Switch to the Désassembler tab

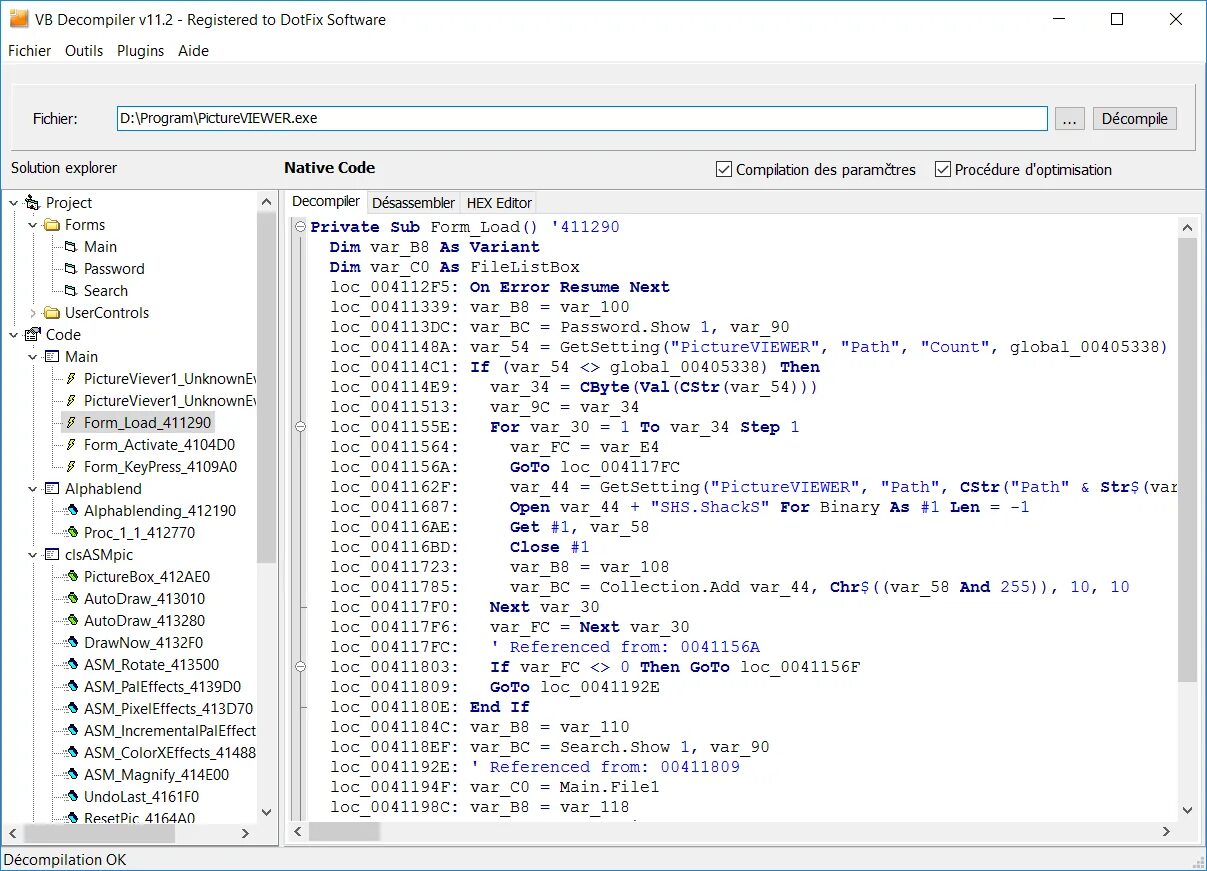coord(413,203)
